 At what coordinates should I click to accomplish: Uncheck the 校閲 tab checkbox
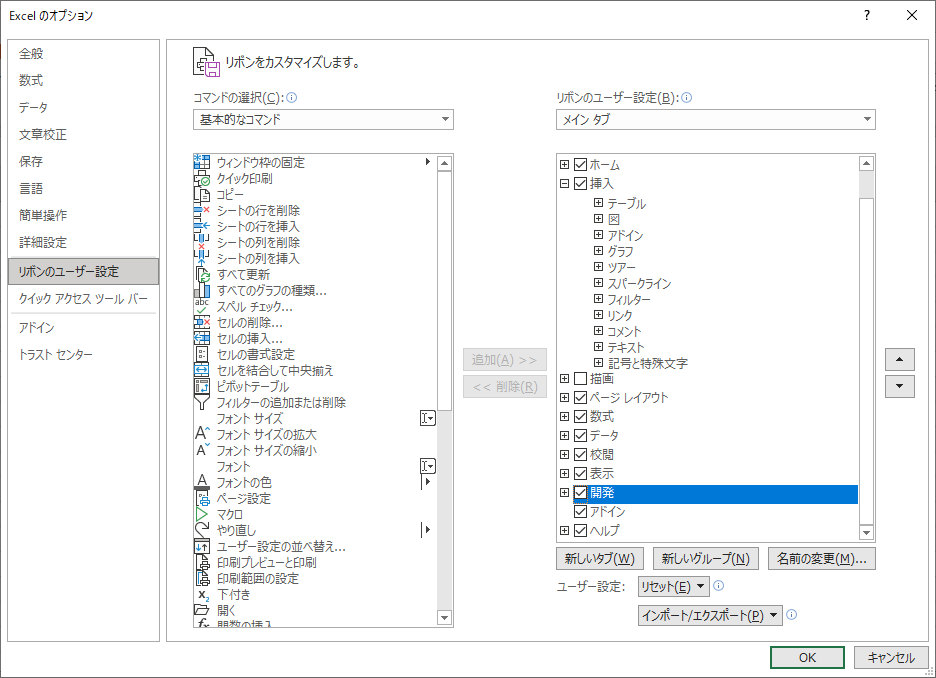pos(580,454)
